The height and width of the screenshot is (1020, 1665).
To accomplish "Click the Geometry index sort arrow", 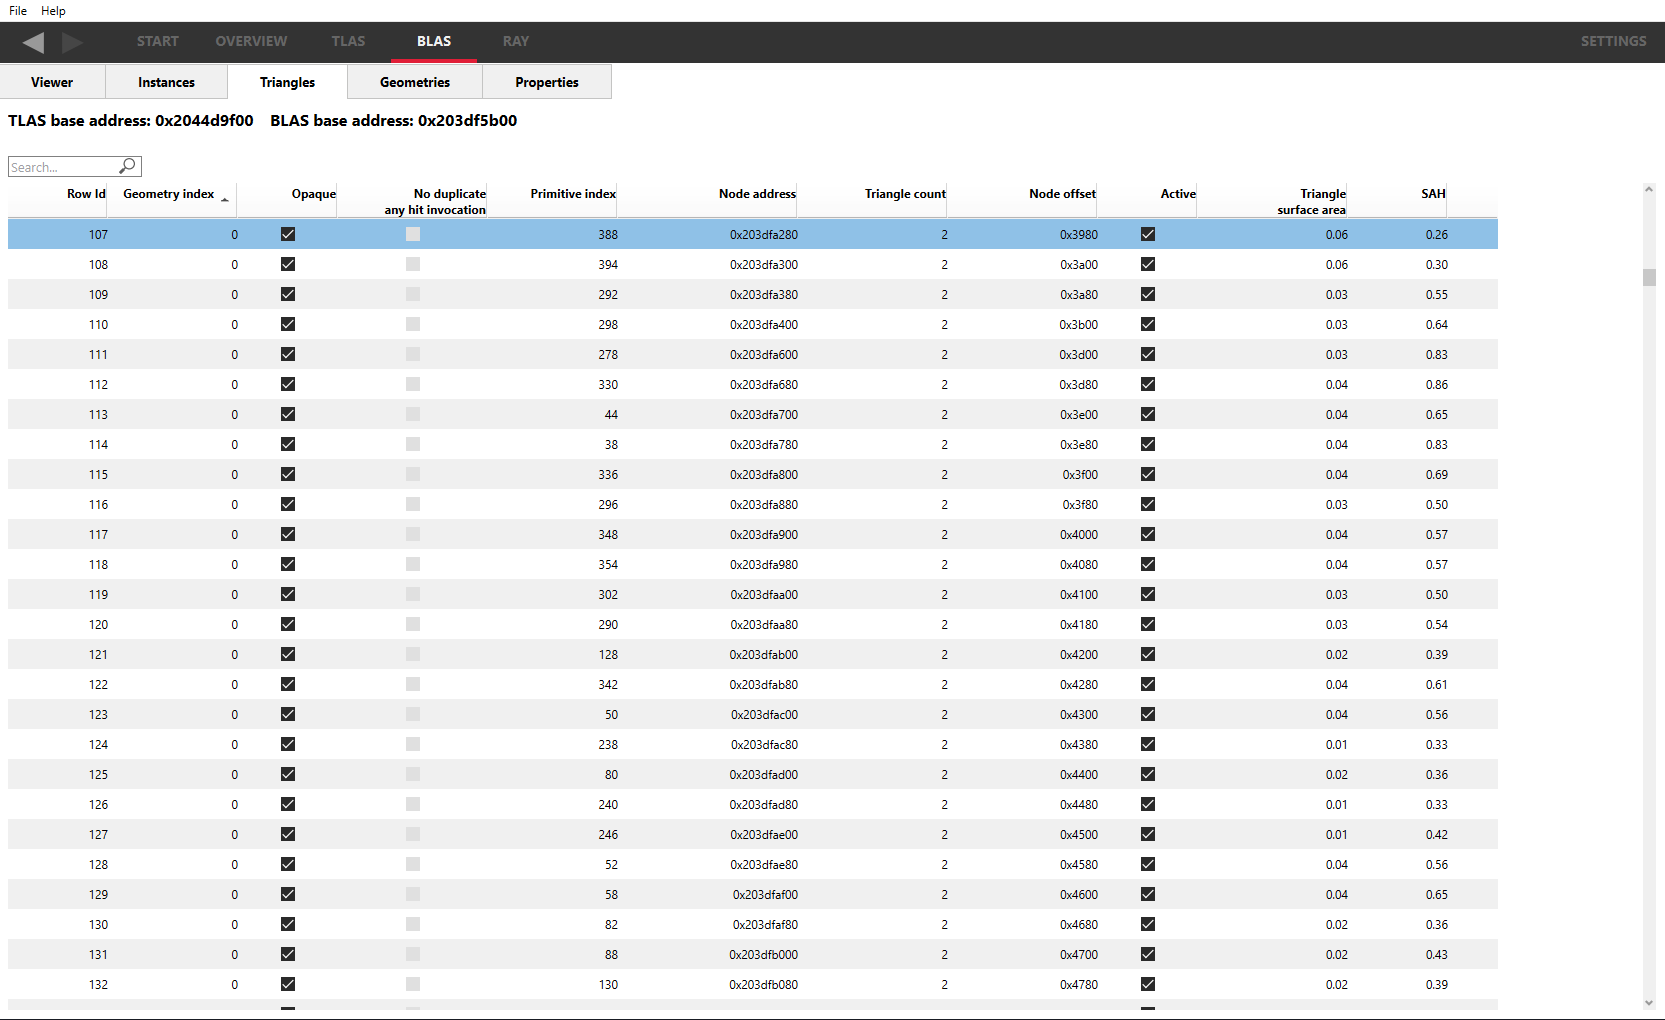I will tap(225, 200).
